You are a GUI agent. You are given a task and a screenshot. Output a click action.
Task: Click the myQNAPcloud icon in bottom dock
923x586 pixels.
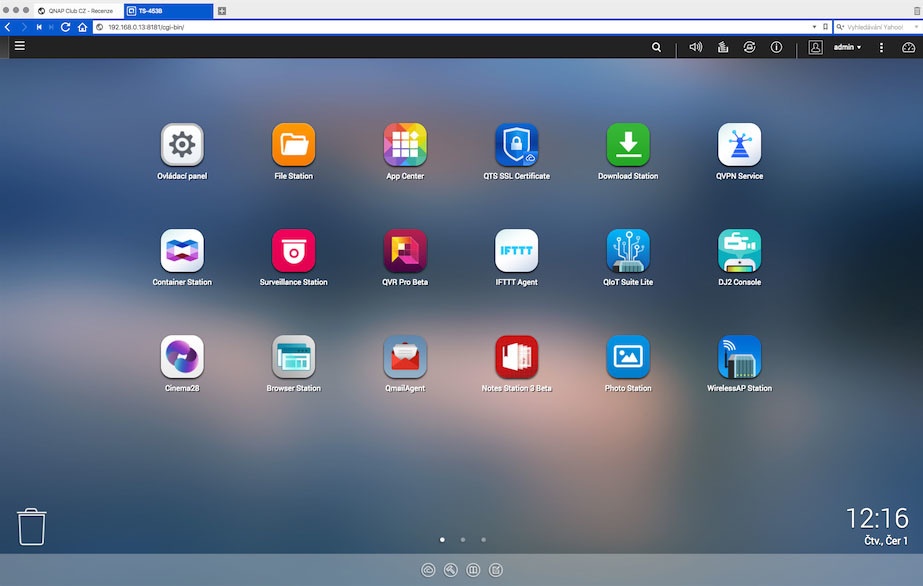(428, 570)
